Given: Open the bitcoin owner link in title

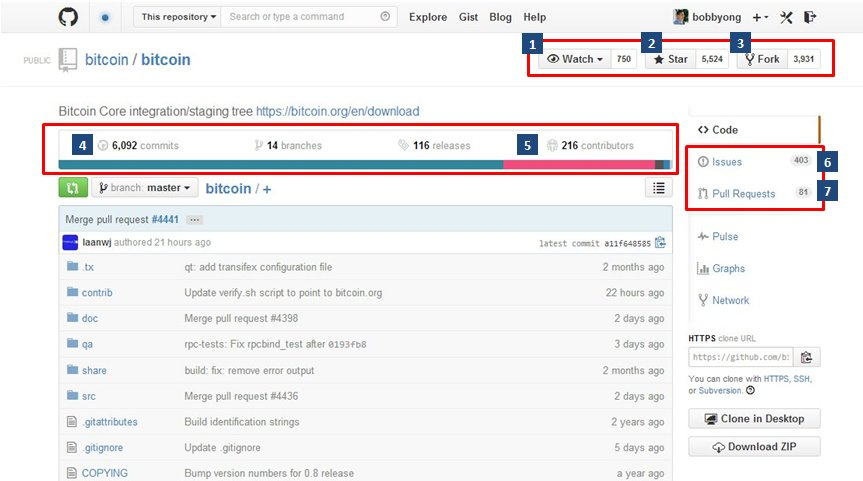Looking at the screenshot, I should point(106,59).
